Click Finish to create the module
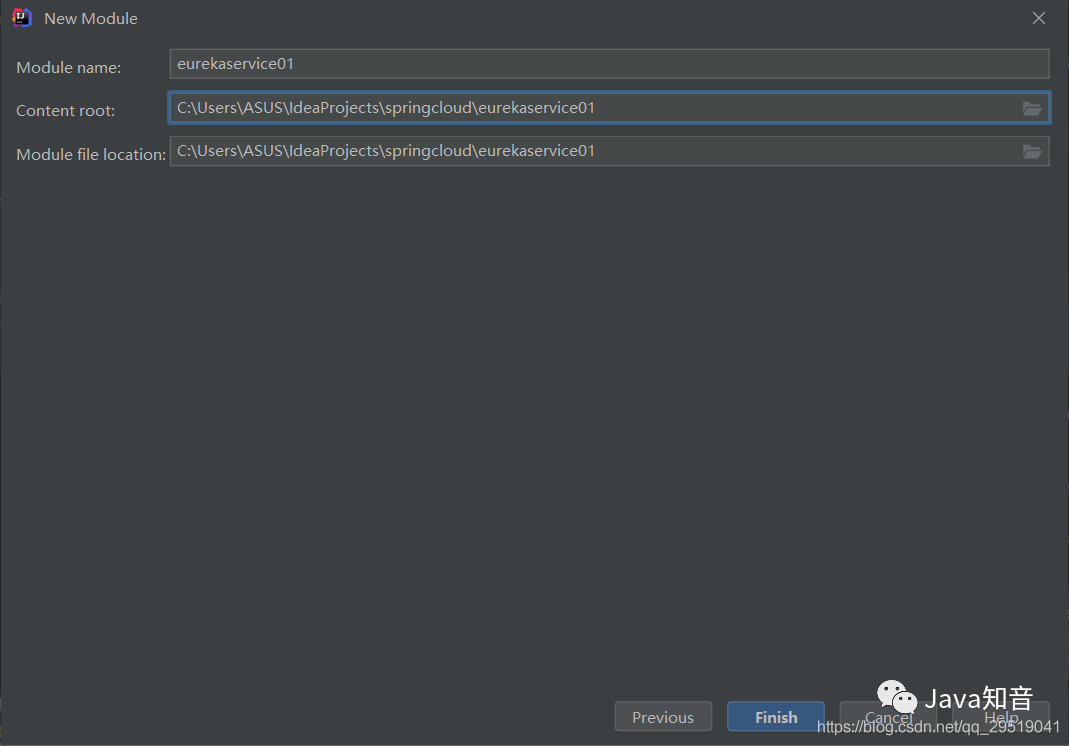 776,717
